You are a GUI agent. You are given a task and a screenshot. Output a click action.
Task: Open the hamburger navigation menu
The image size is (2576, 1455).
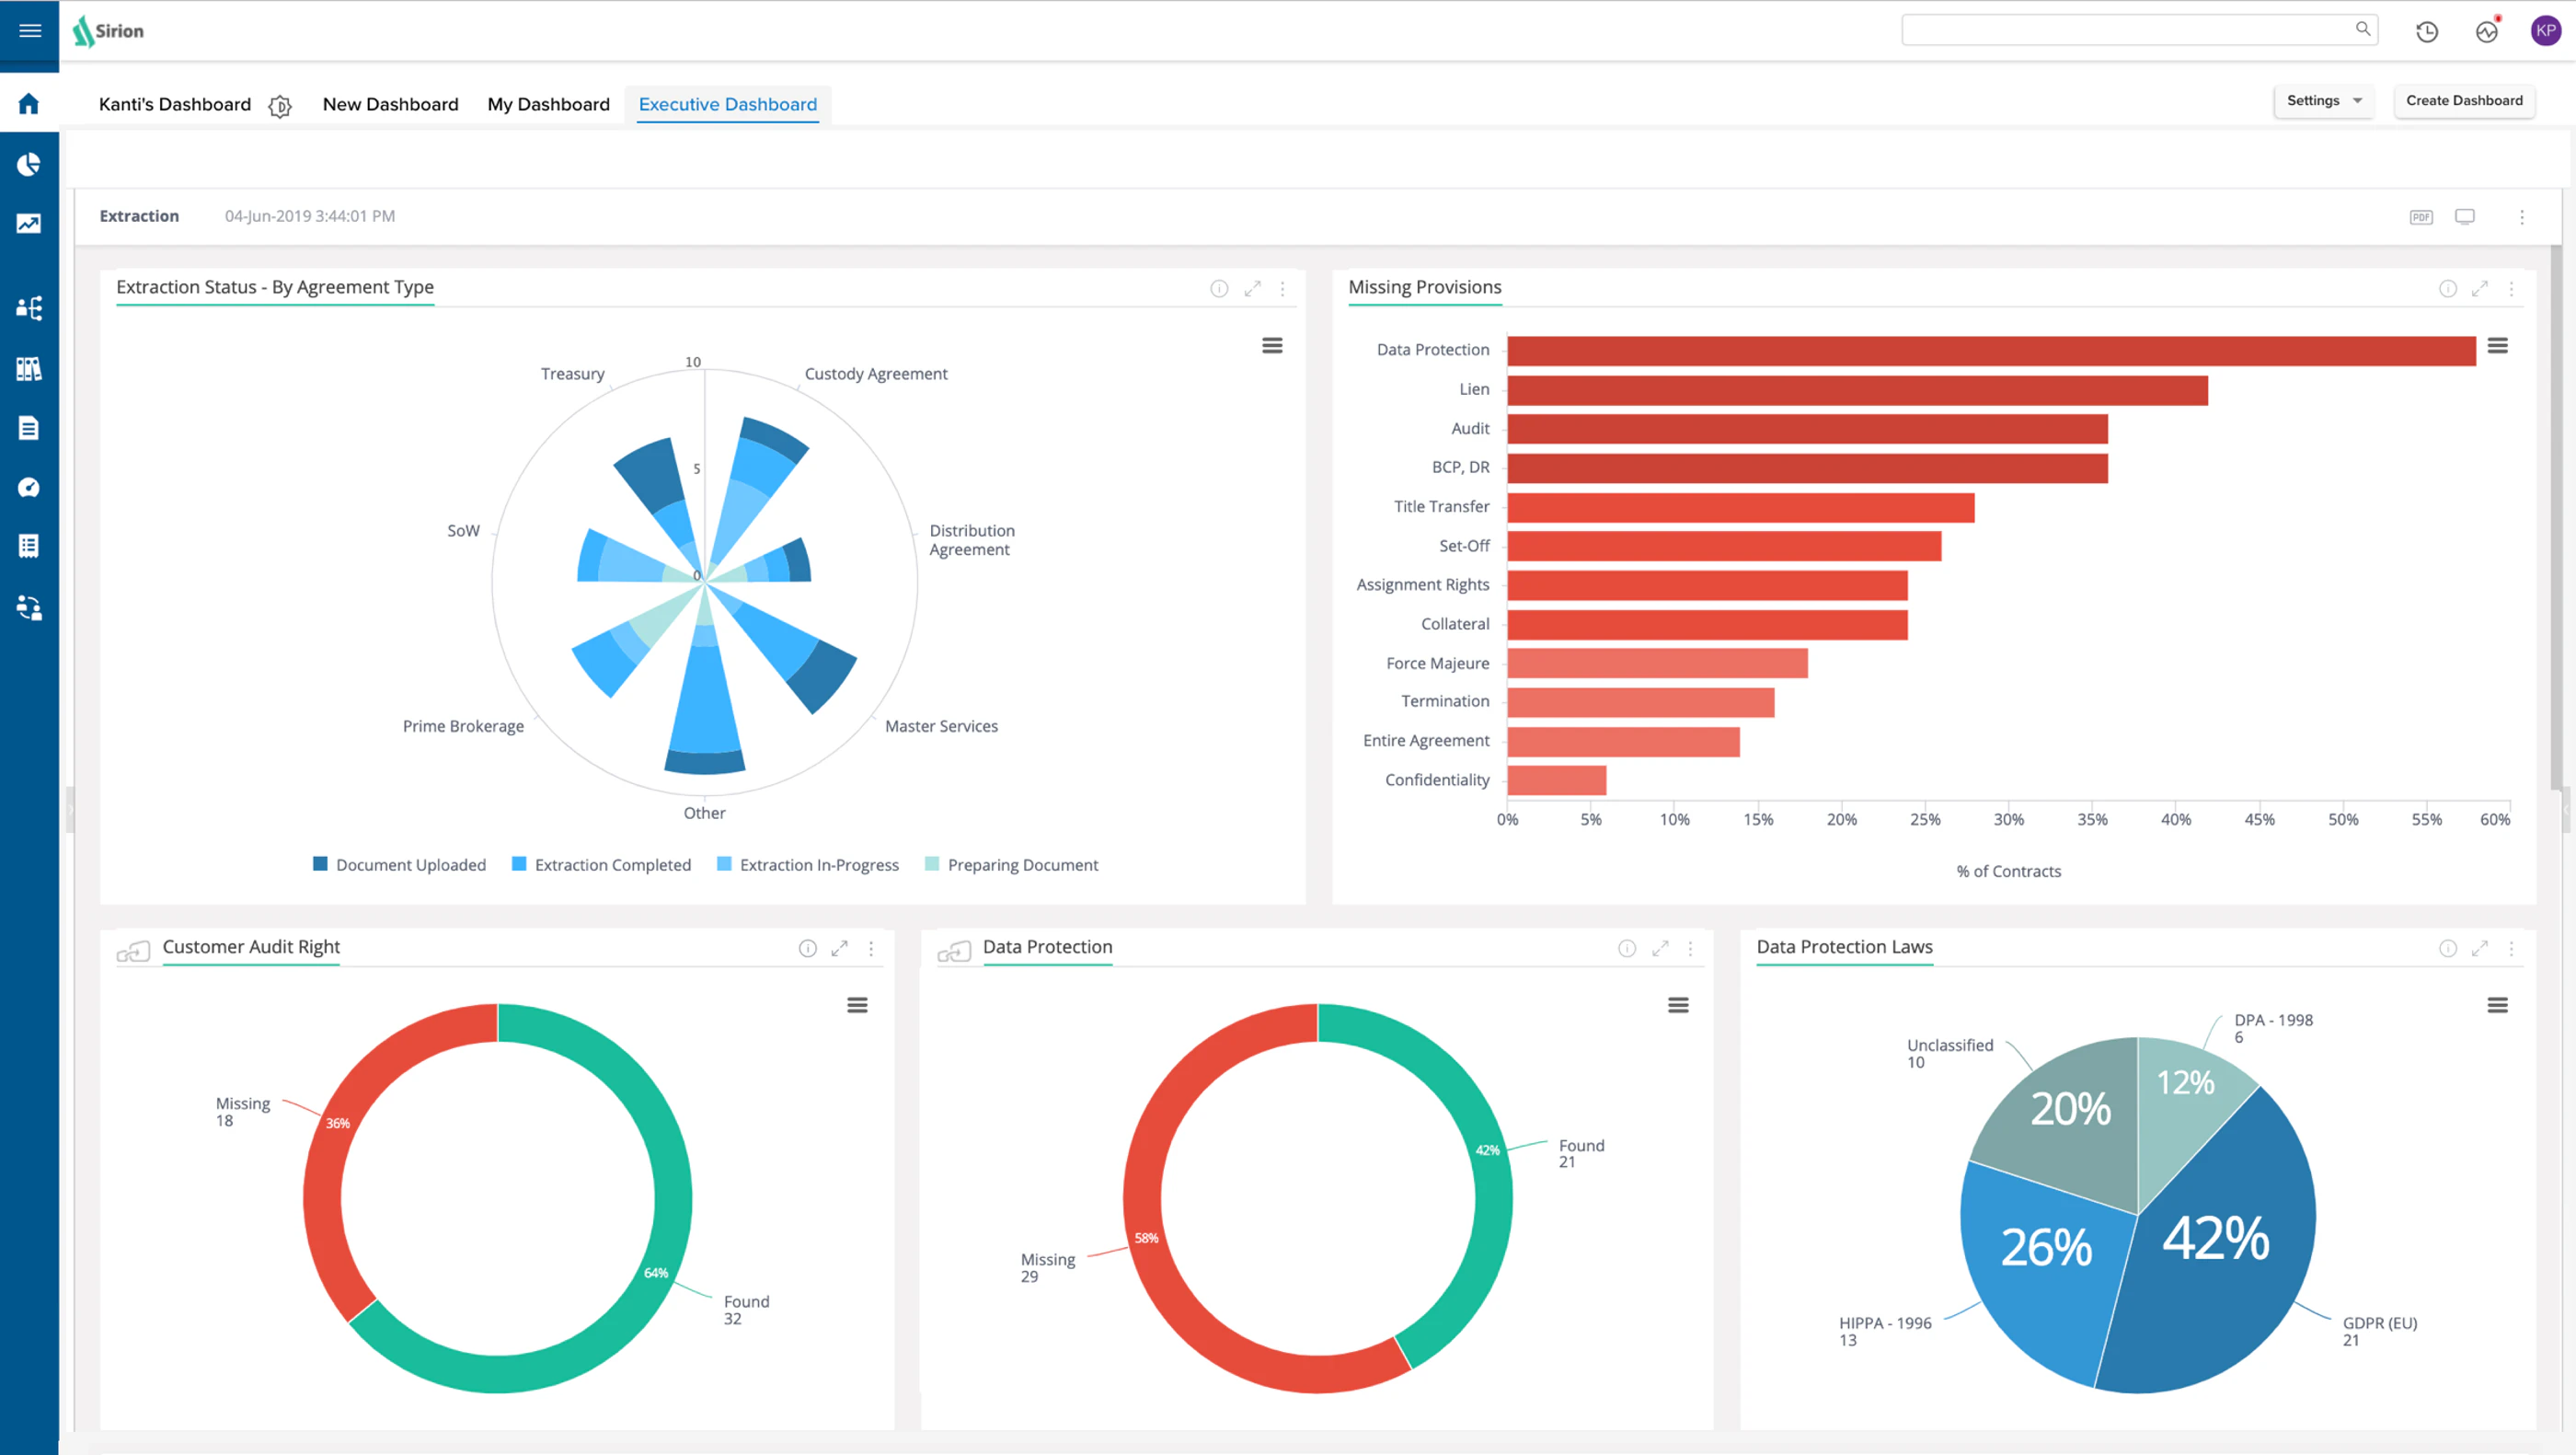coord(30,31)
